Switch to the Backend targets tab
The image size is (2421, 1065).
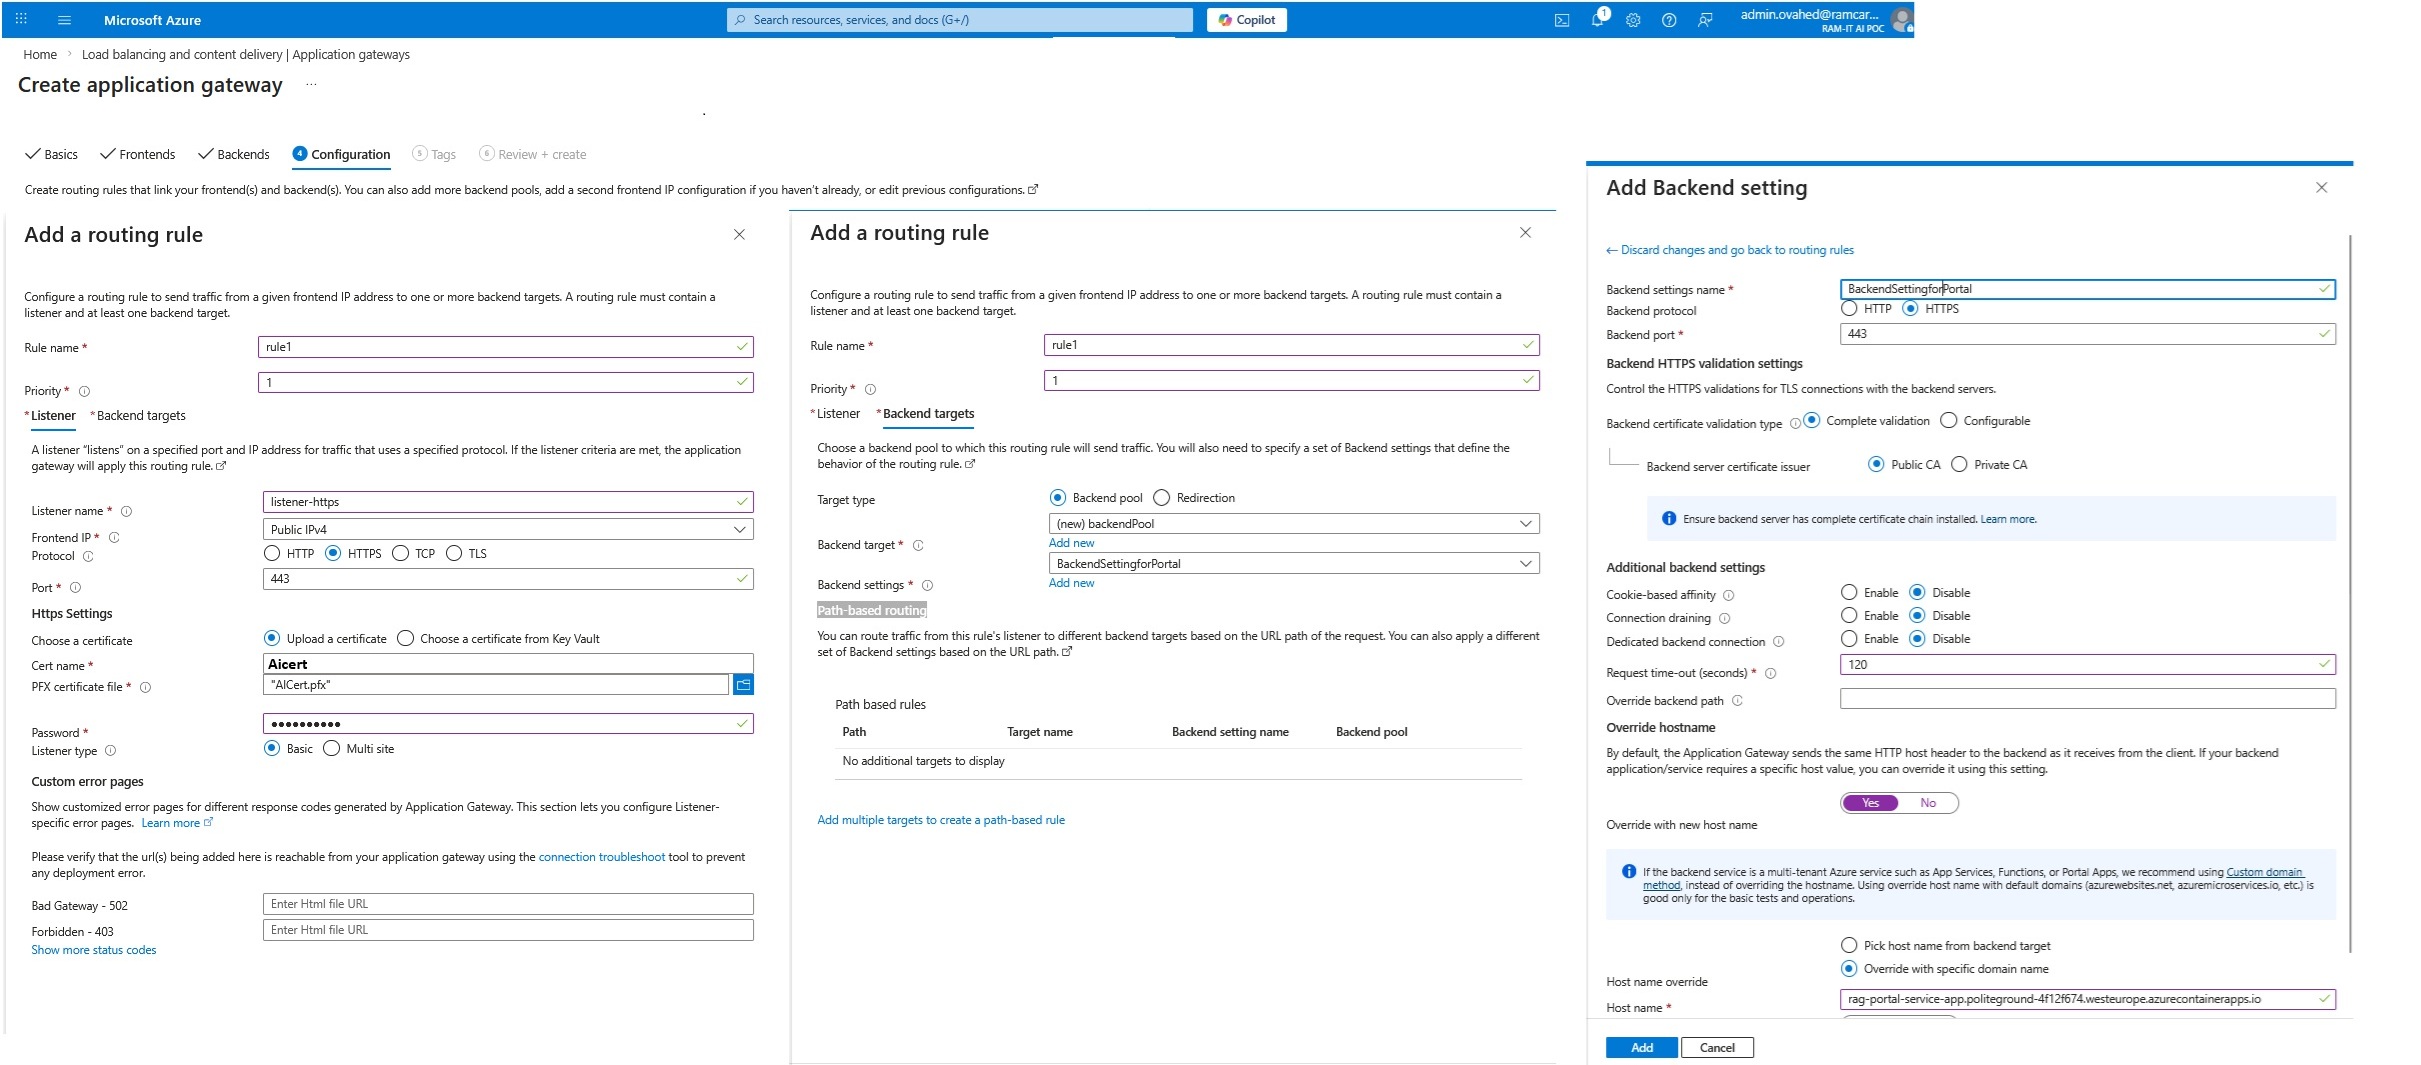926,413
